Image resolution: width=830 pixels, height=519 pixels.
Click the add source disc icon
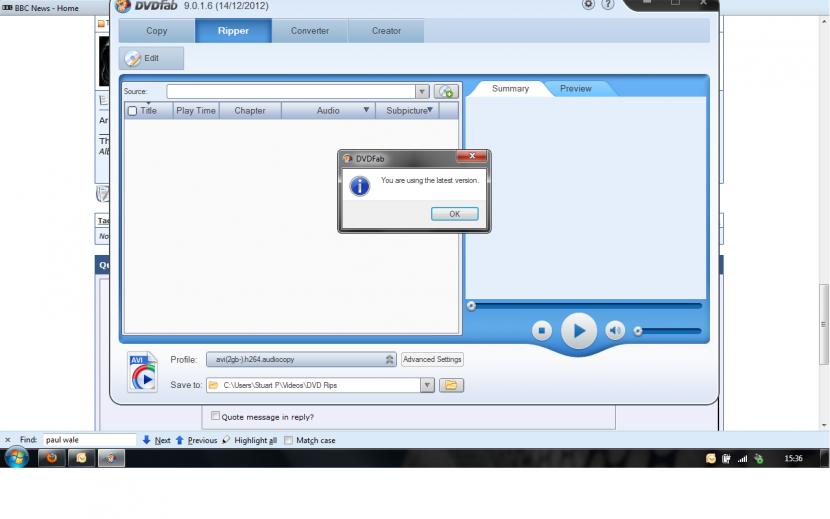click(447, 91)
